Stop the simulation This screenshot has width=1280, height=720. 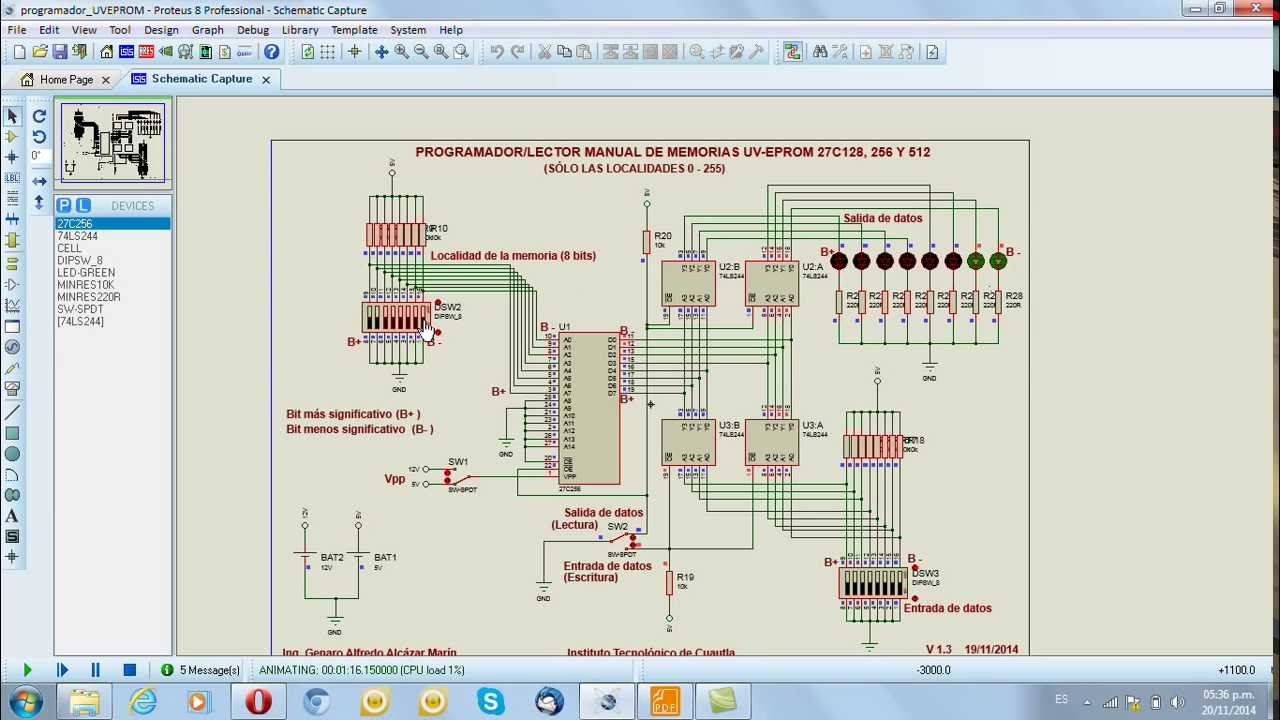tap(129, 670)
